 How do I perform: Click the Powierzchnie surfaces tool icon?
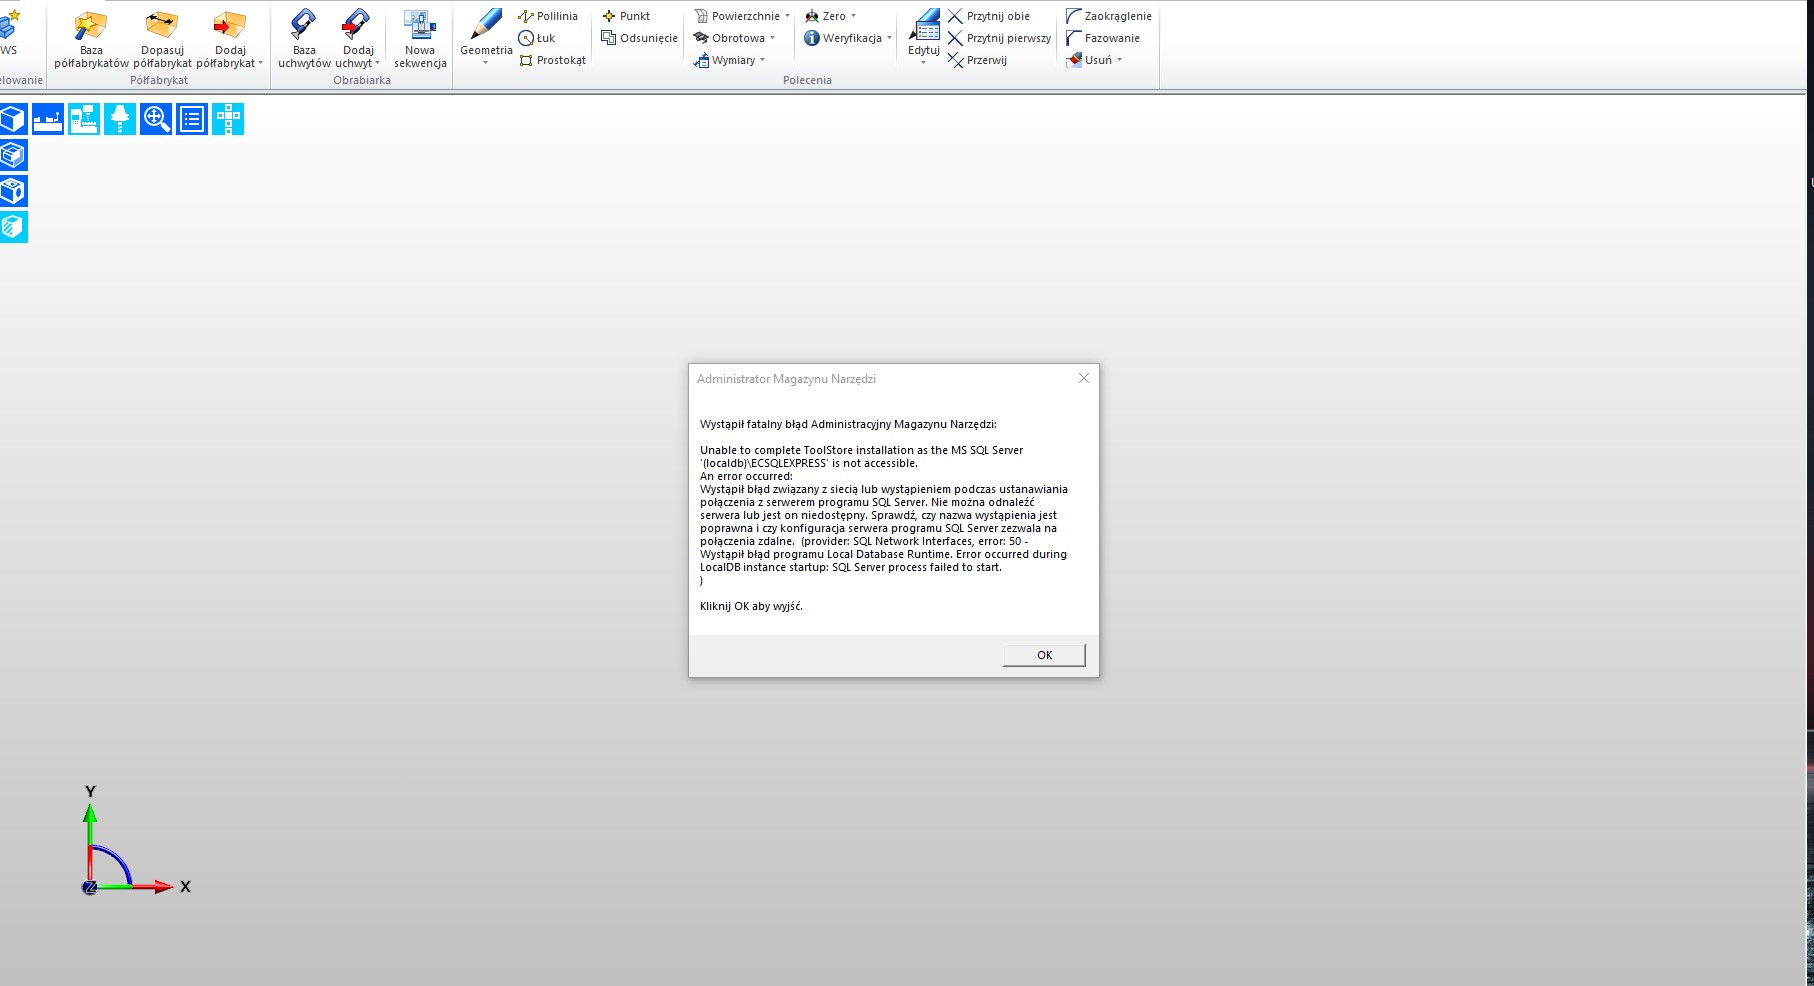(701, 16)
